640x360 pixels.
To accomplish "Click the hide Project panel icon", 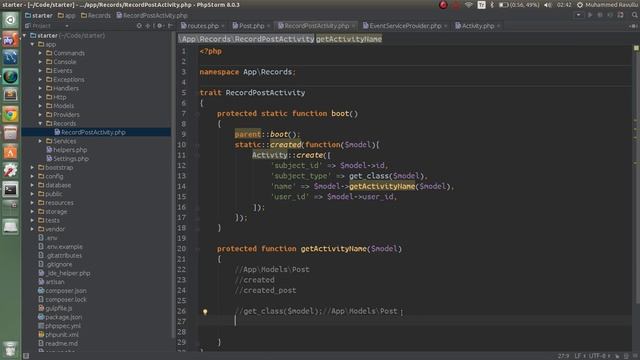I will pyautogui.click(x=170, y=26).
